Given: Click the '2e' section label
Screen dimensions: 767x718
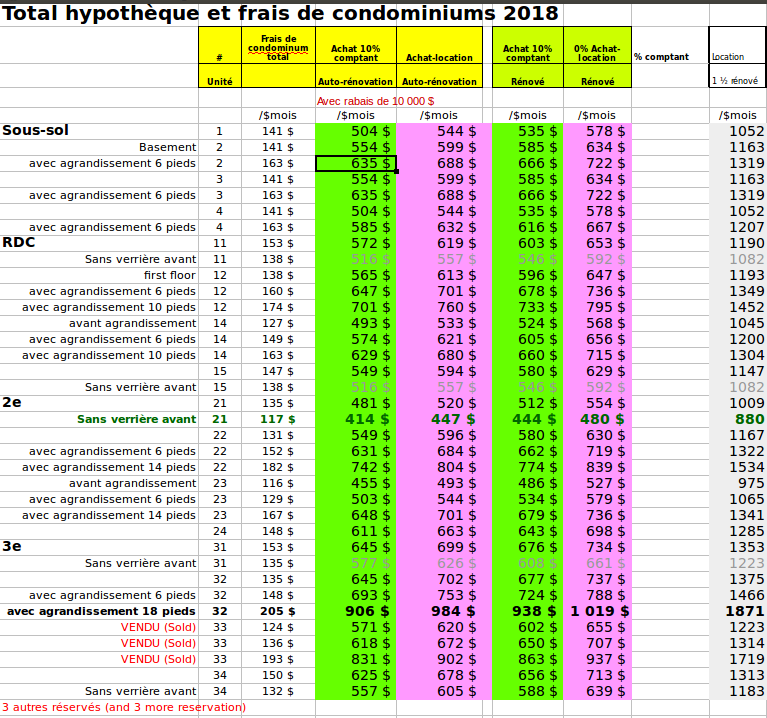Looking at the screenshot, I should click(12, 403).
